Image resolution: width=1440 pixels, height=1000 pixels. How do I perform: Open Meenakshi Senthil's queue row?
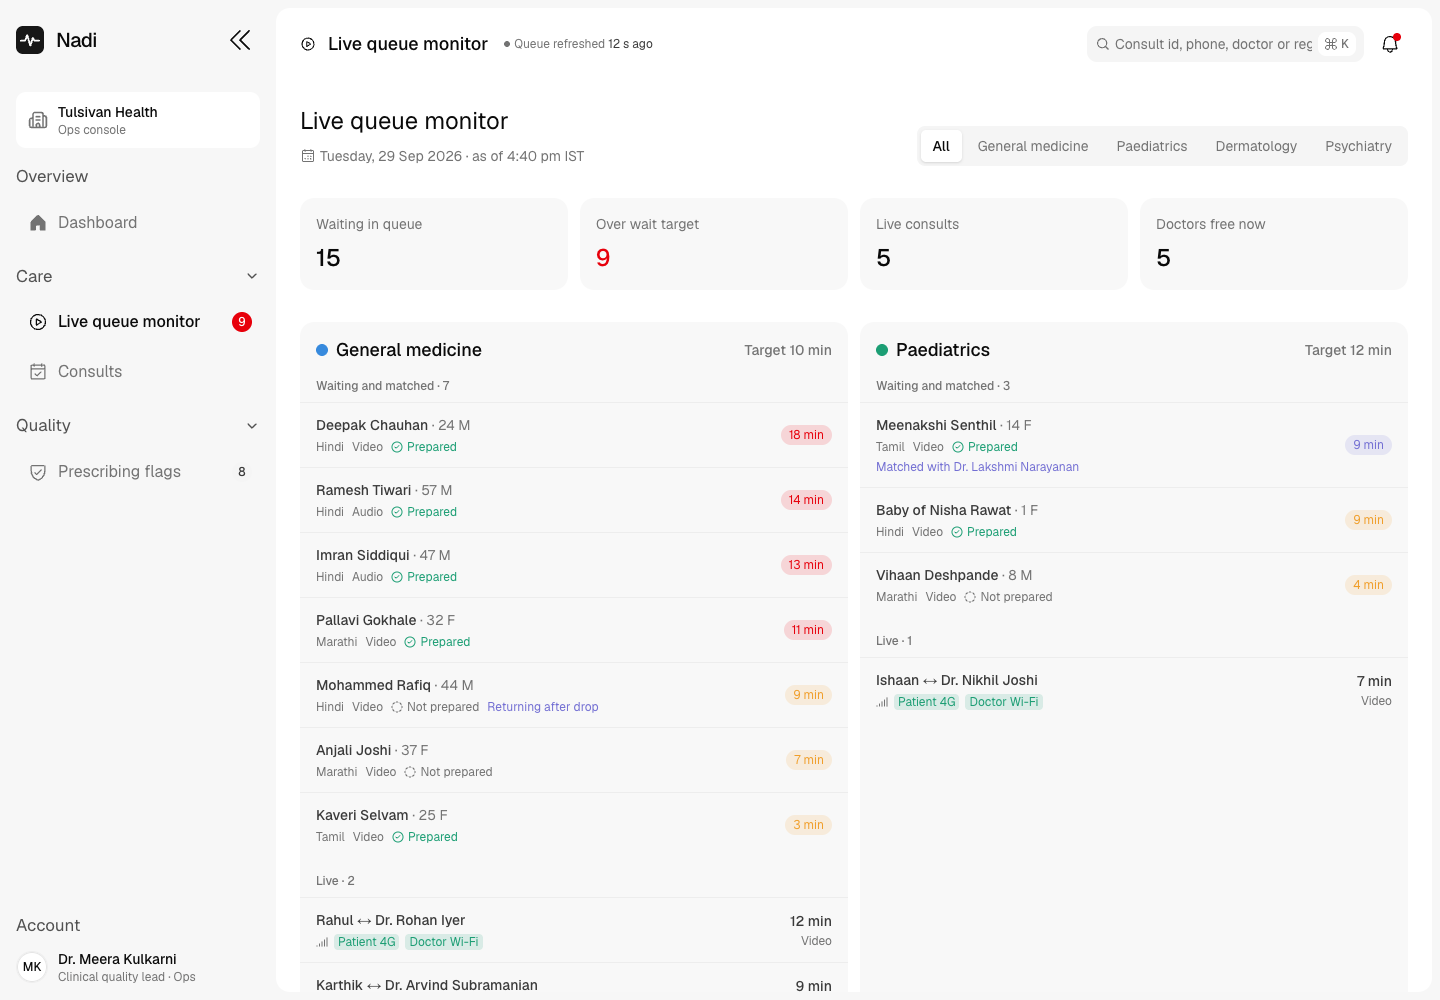[x=1134, y=445]
